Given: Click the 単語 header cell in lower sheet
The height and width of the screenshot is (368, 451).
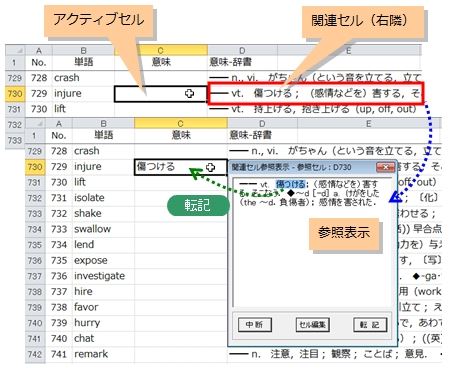Looking at the screenshot, I should tap(103, 136).
